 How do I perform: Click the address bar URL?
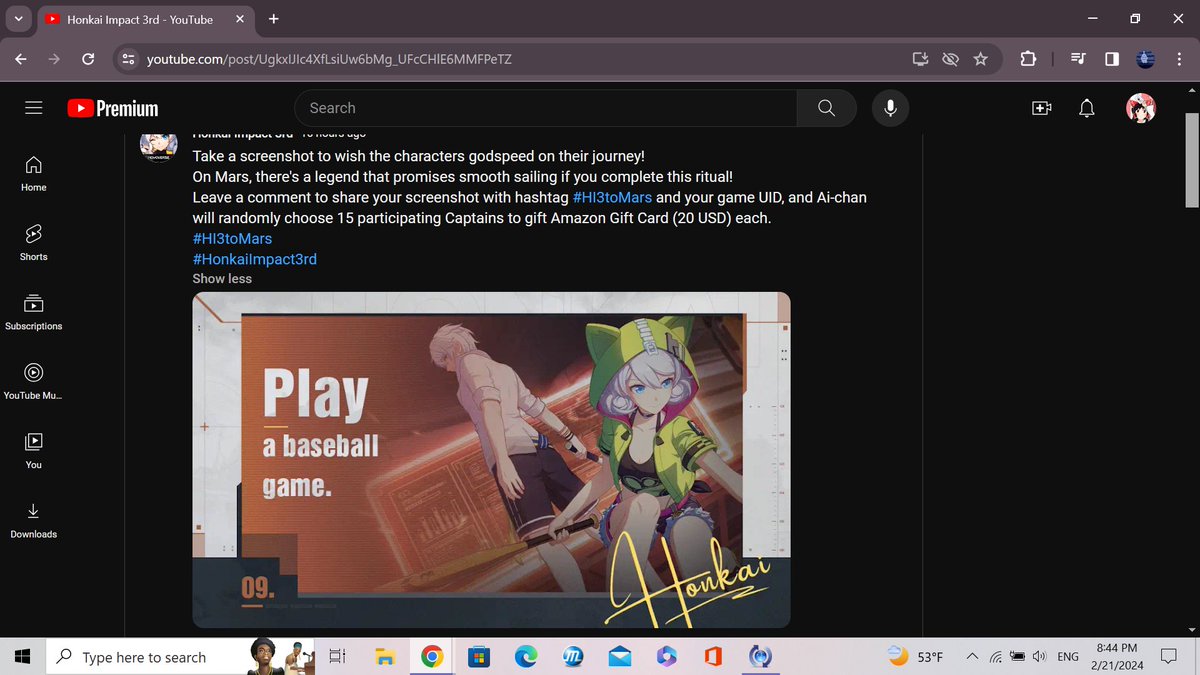pyautogui.click(x=329, y=60)
